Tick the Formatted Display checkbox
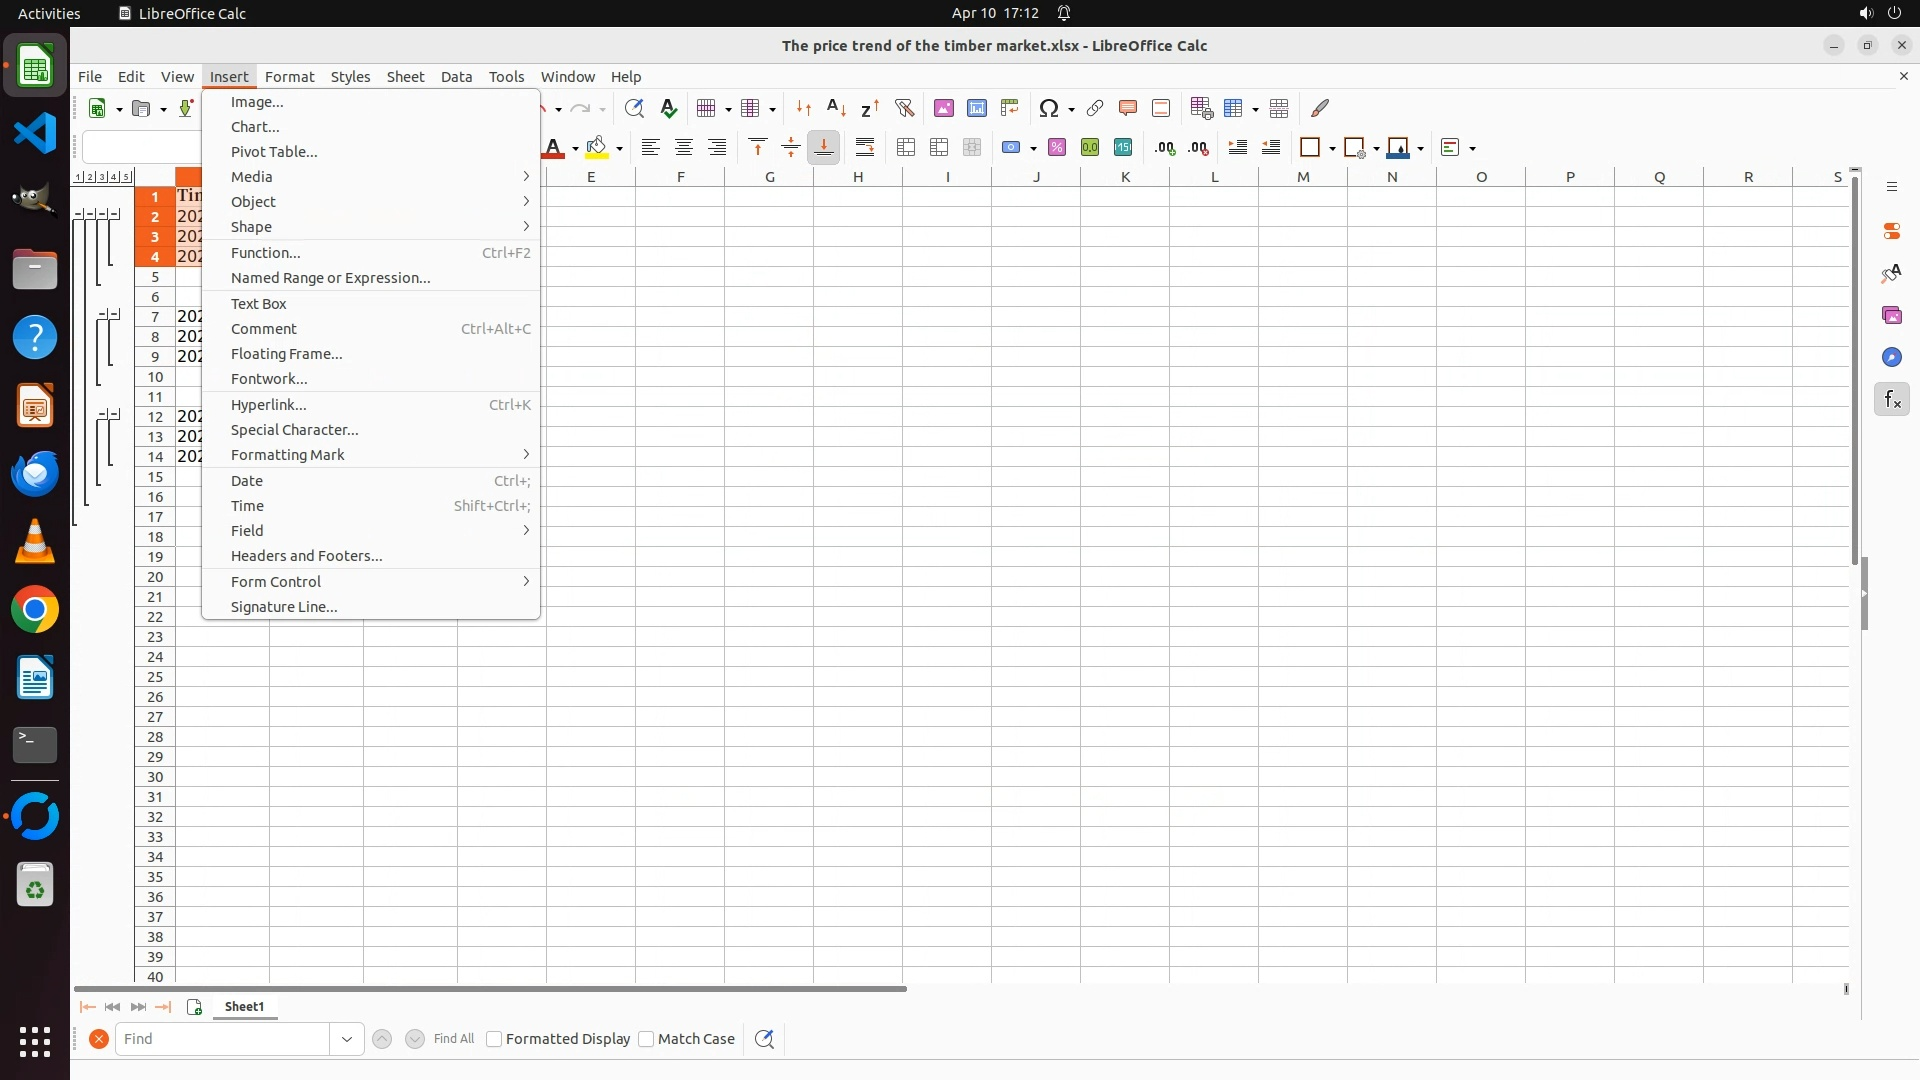This screenshot has width=1920, height=1080. point(494,1039)
